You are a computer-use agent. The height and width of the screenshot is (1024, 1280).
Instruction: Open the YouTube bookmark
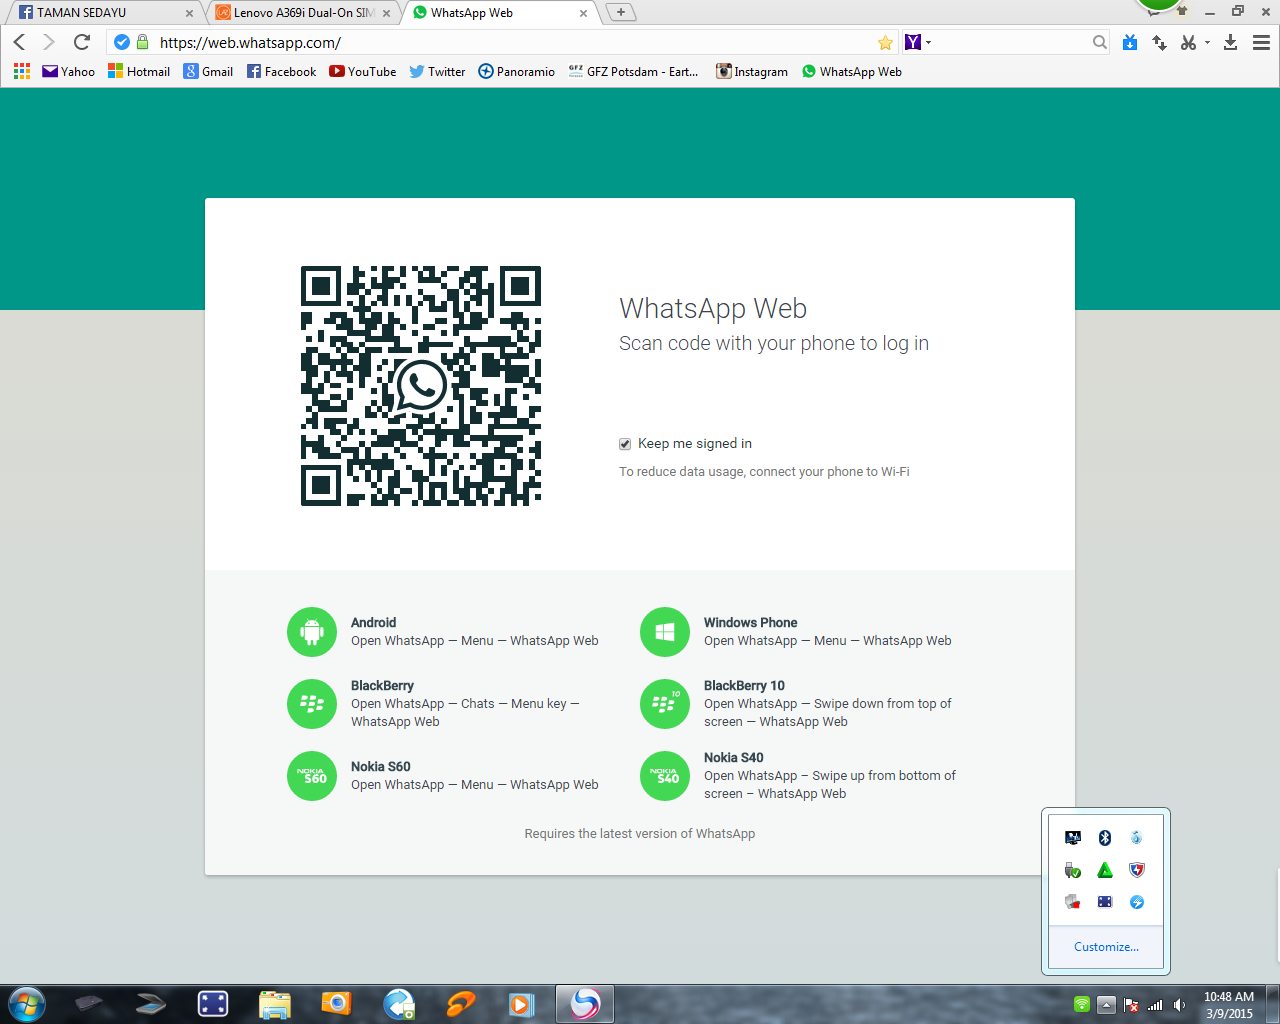[x=363, y=71]
